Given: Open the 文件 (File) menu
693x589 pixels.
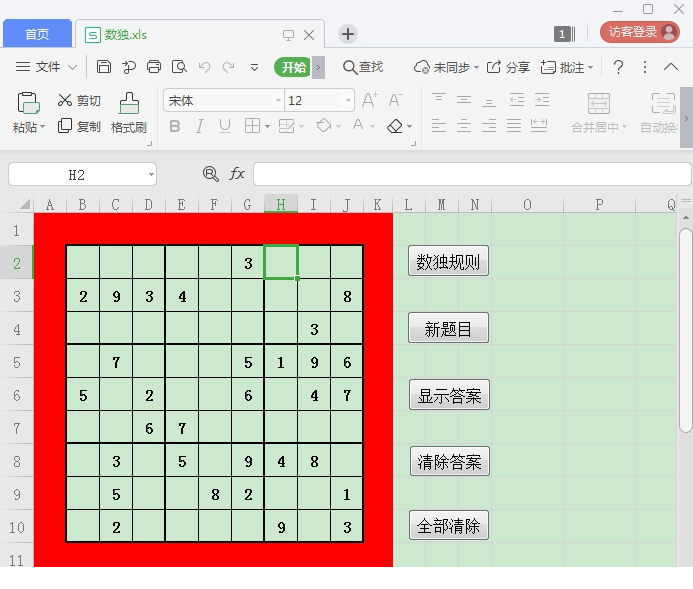Looking at the screenshot, I should pos(46,67).
